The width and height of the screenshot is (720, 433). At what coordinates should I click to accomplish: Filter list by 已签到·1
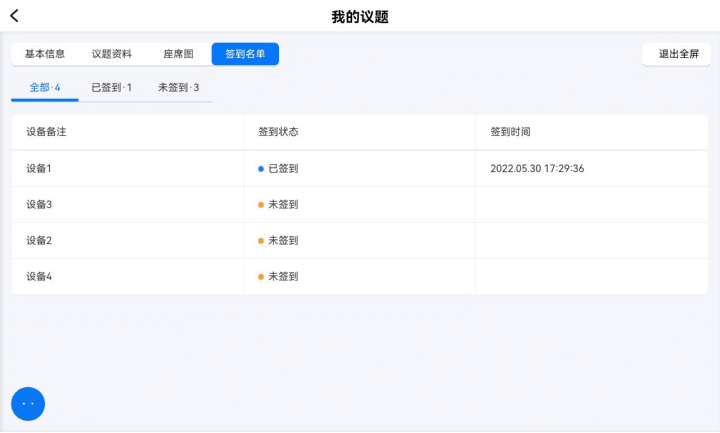click(x=112, y=88)
